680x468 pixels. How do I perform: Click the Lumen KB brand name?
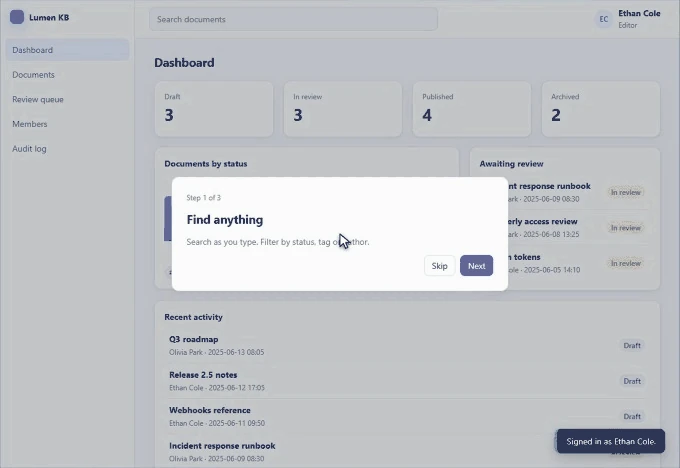49,17
